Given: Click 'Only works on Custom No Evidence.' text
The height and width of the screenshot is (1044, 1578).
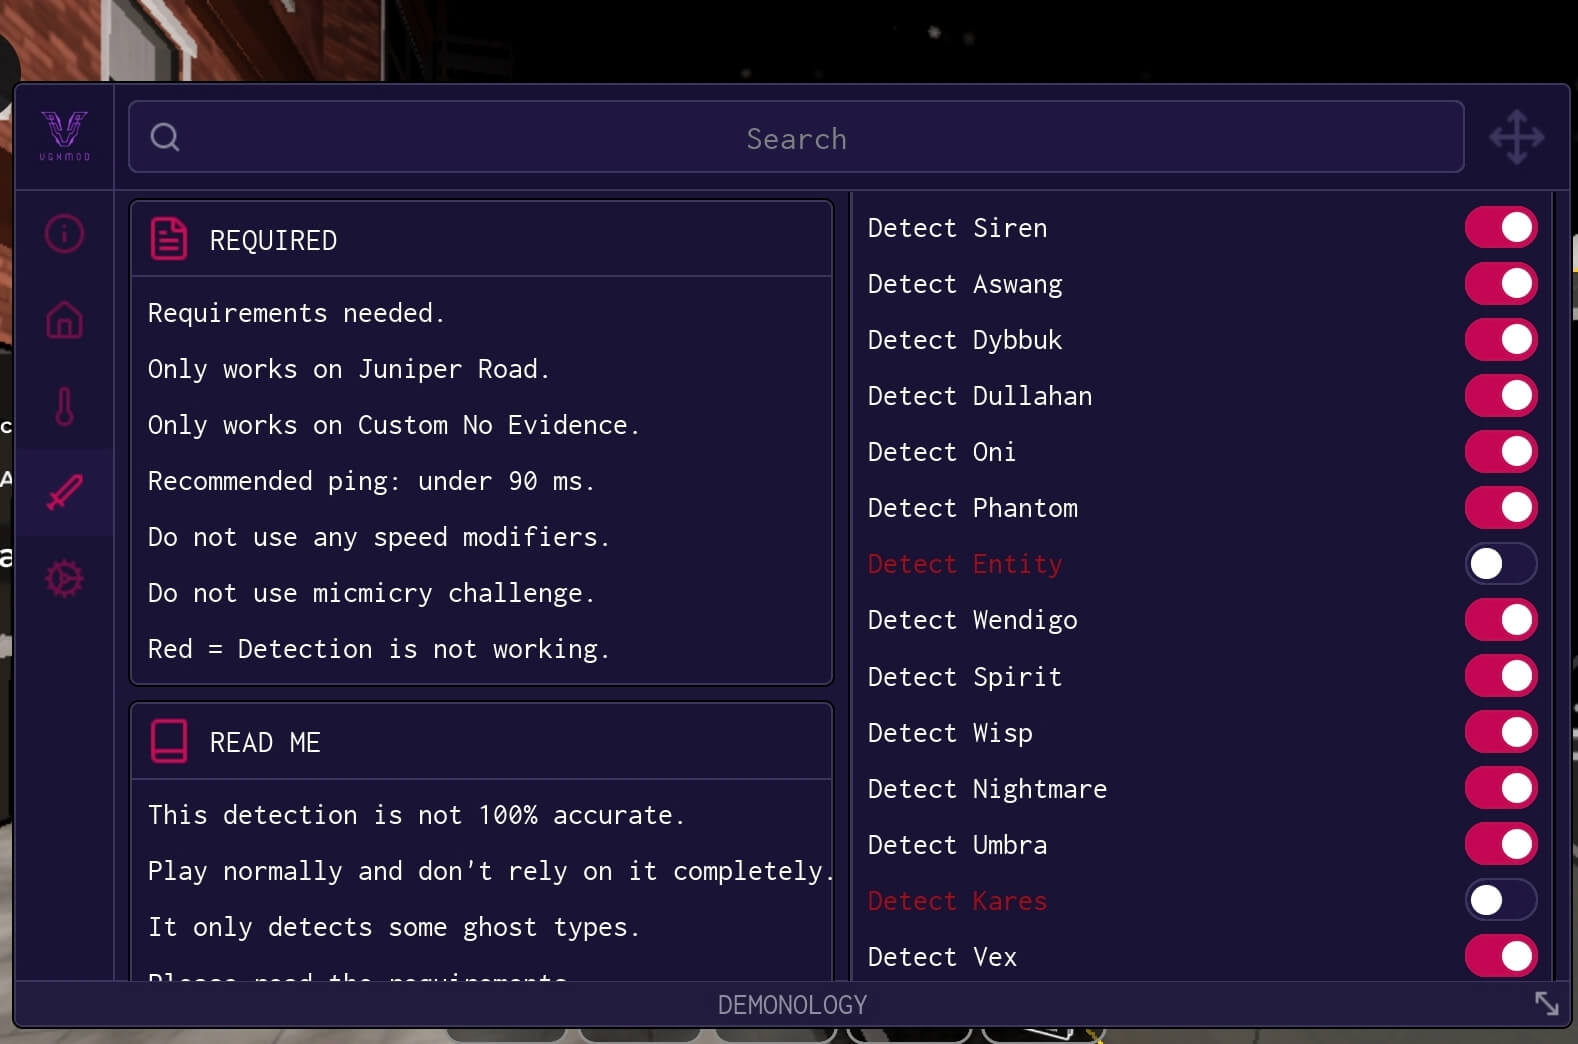Looking at the screenshot, I should 393,425.
